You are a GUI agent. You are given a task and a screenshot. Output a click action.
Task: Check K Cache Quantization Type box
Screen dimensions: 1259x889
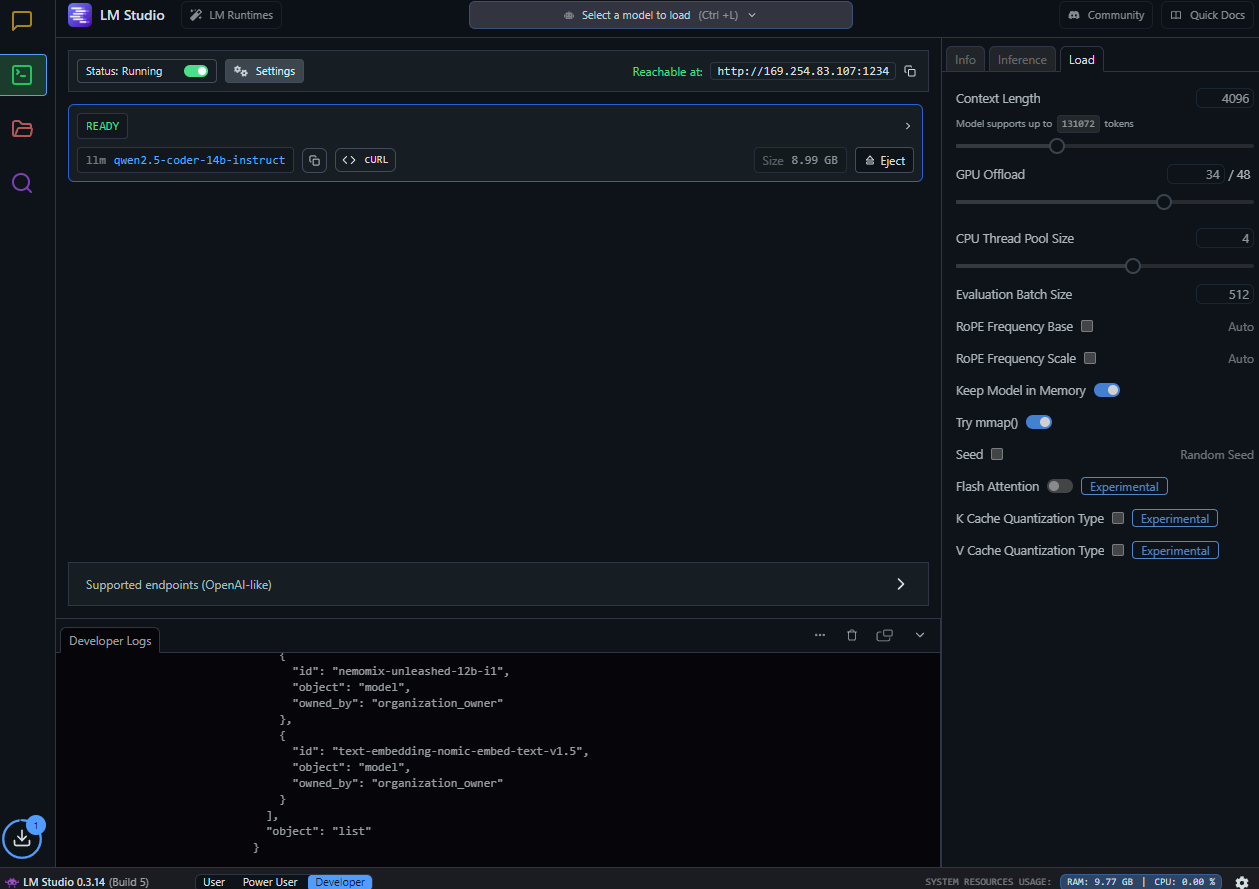coord(1118,518)
